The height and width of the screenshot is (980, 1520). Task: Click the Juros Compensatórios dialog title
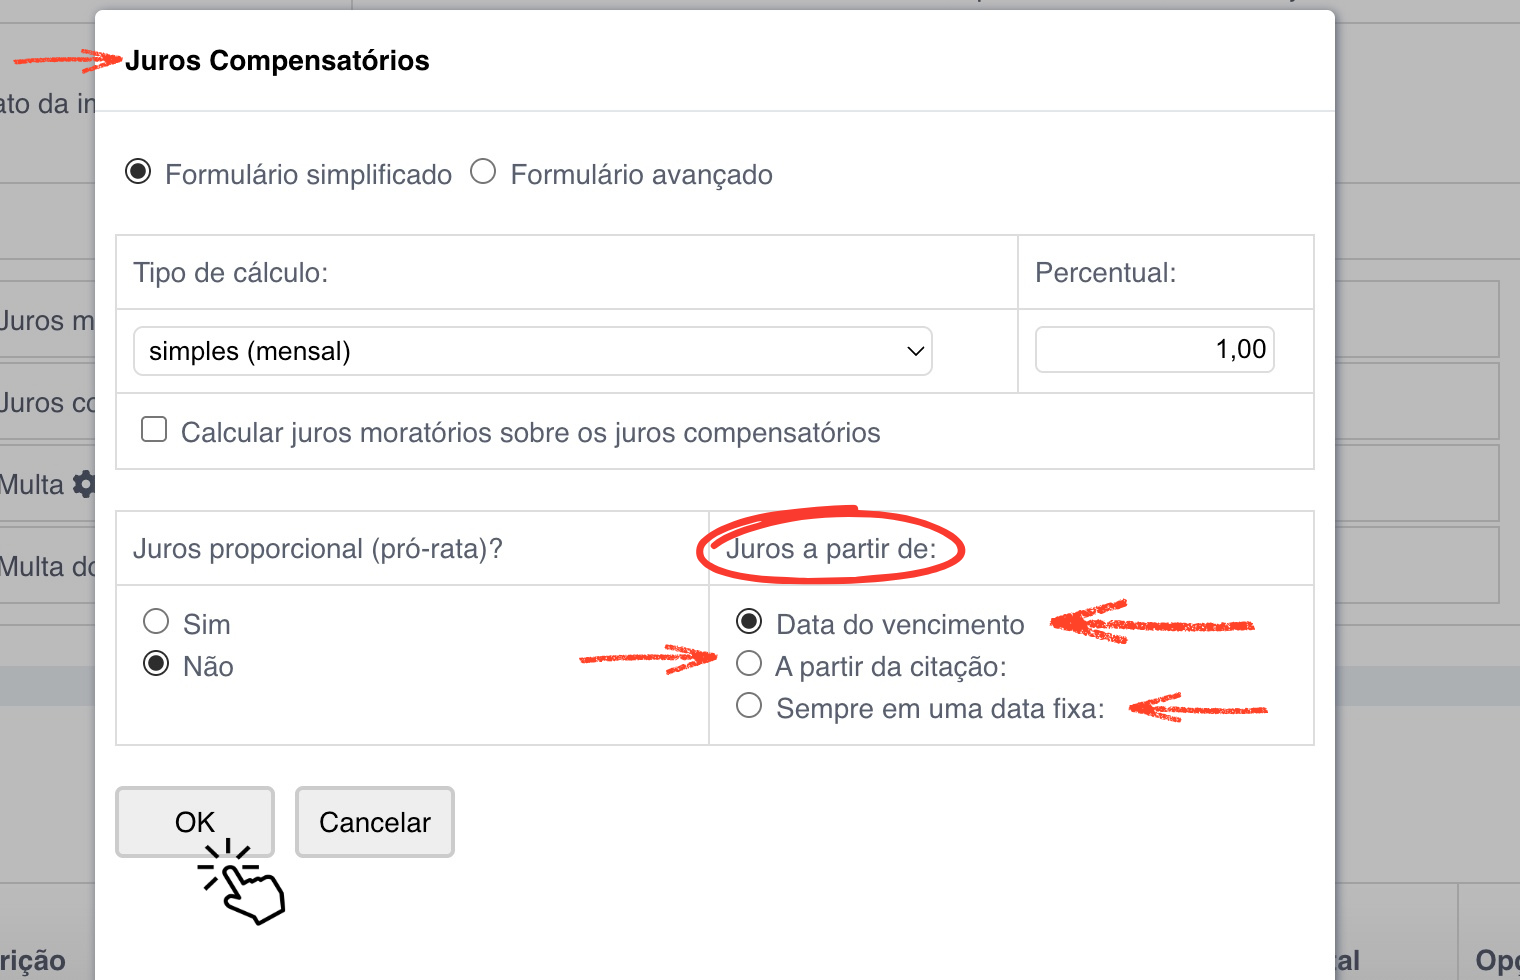point(277,61)
